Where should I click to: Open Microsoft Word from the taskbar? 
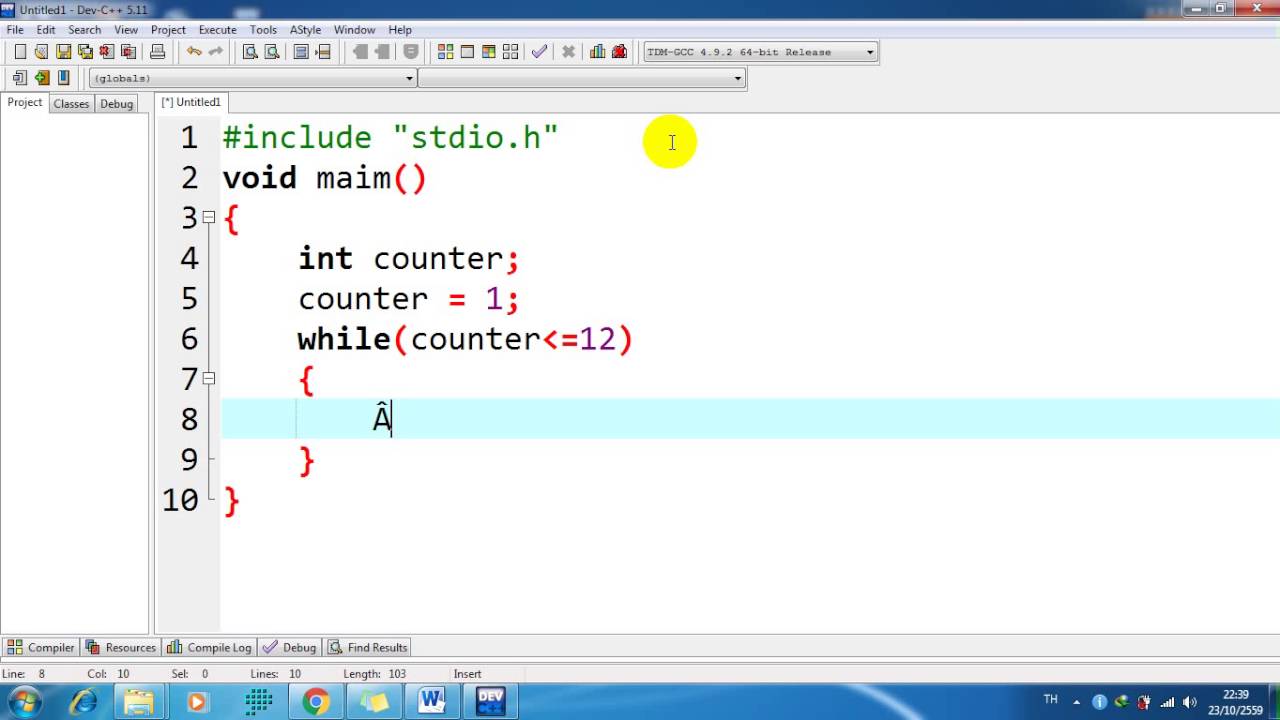coord(432,702)
